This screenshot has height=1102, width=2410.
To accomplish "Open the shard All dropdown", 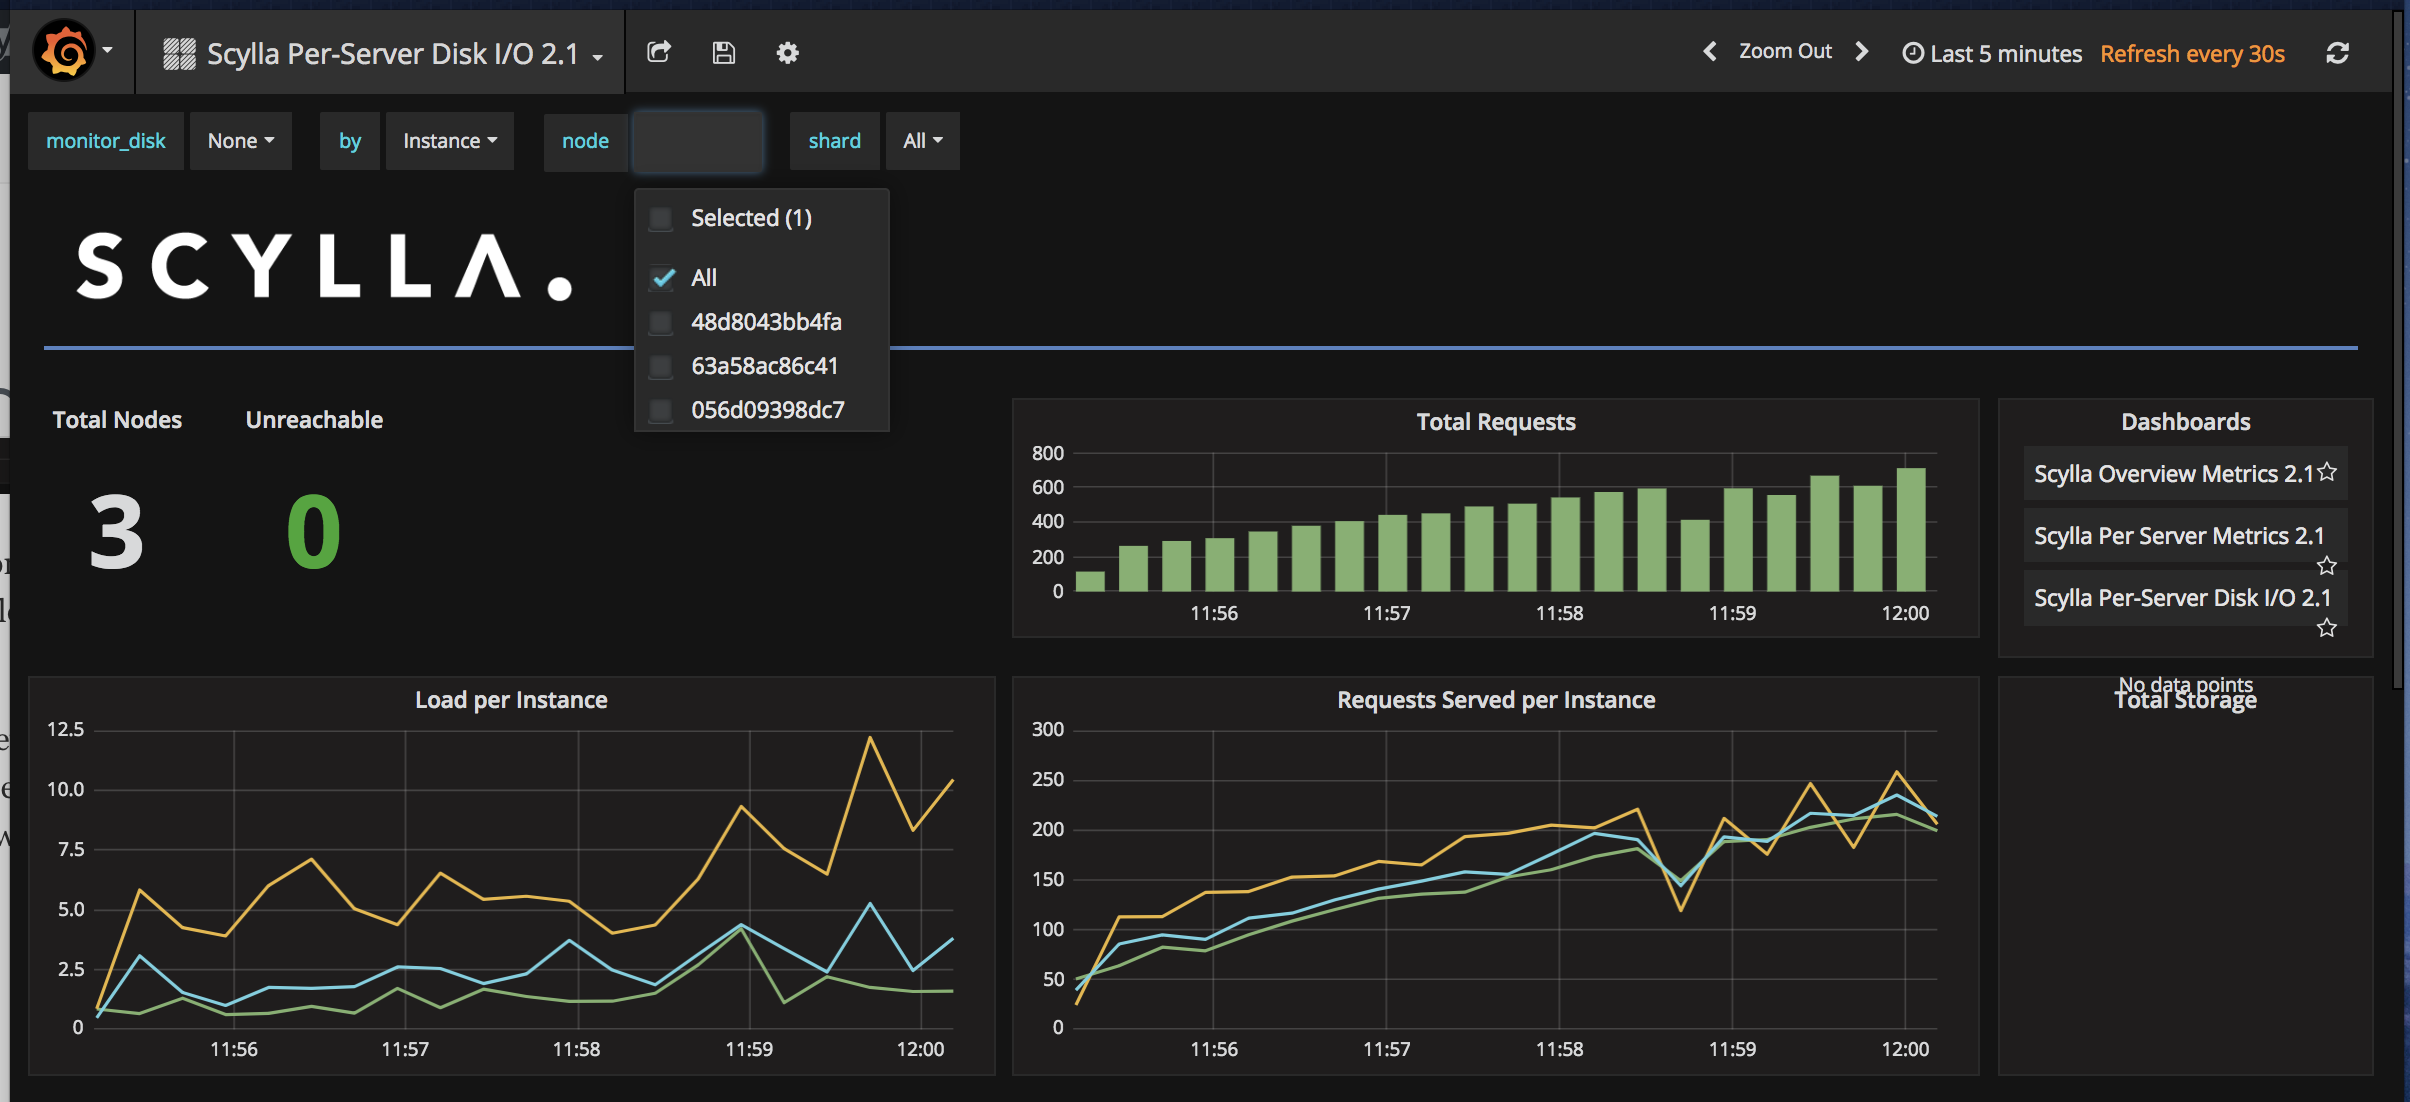I will pyautogui.click(x=922, y=141).
